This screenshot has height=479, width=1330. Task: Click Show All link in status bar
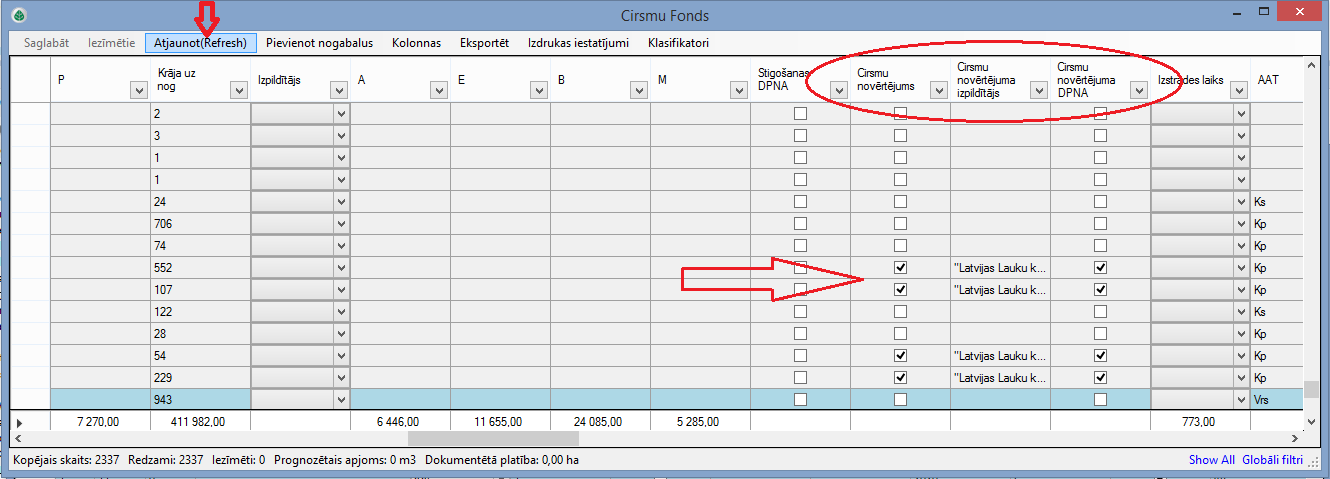tap(1211, 460)
